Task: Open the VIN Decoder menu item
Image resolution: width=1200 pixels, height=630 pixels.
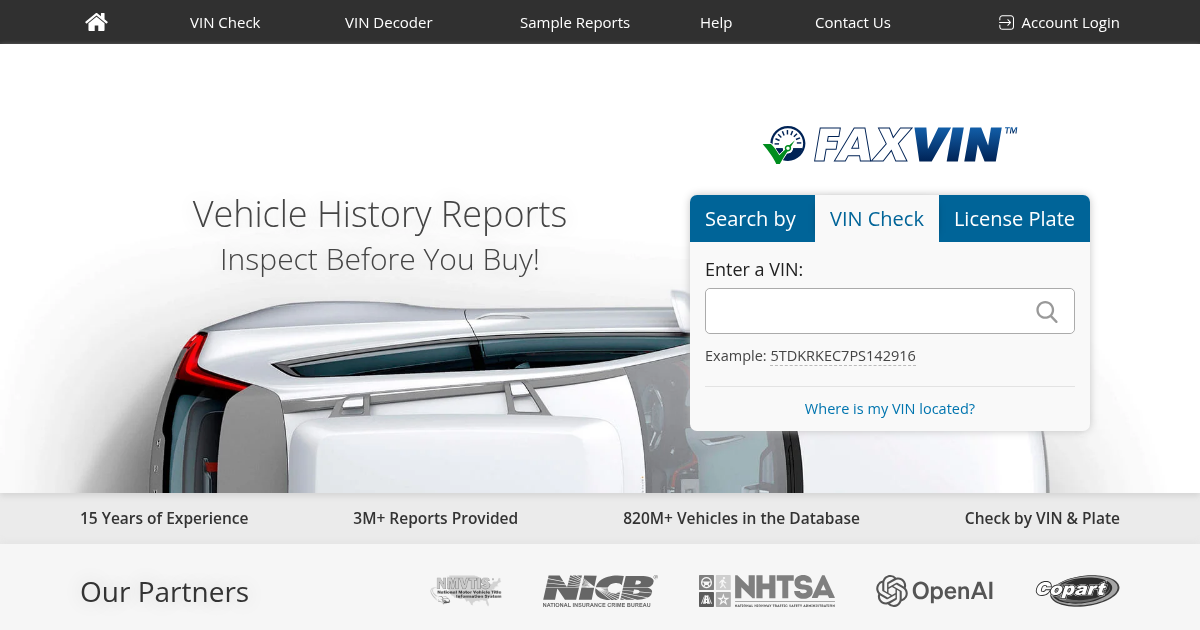Action: (x=389, y=22)
